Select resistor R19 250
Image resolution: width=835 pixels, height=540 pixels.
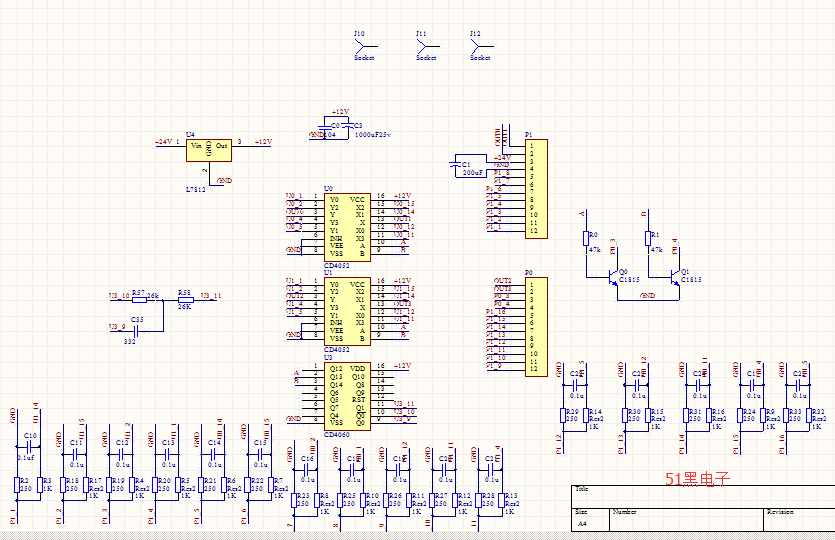(109, 485)
